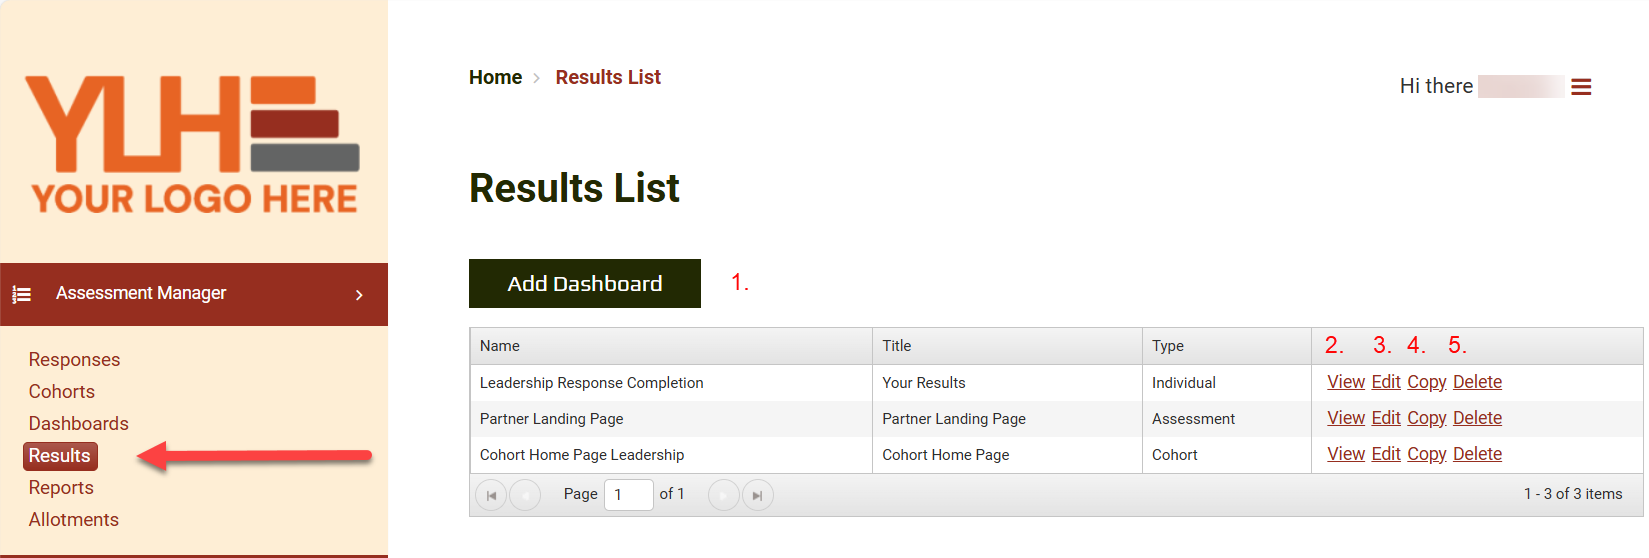Delete the Partner Landing Page row
Viewport: 1649px width, 558px height.
1477,418
